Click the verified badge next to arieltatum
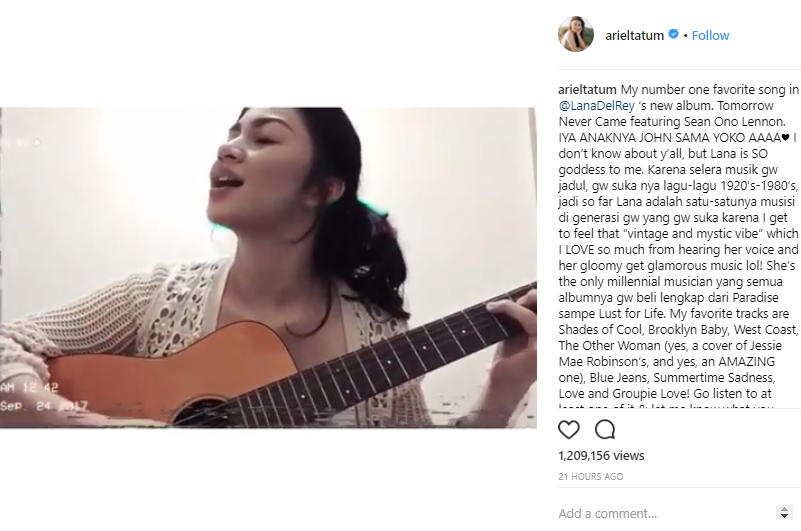This screenshot has width=801, height=531. 673,34
